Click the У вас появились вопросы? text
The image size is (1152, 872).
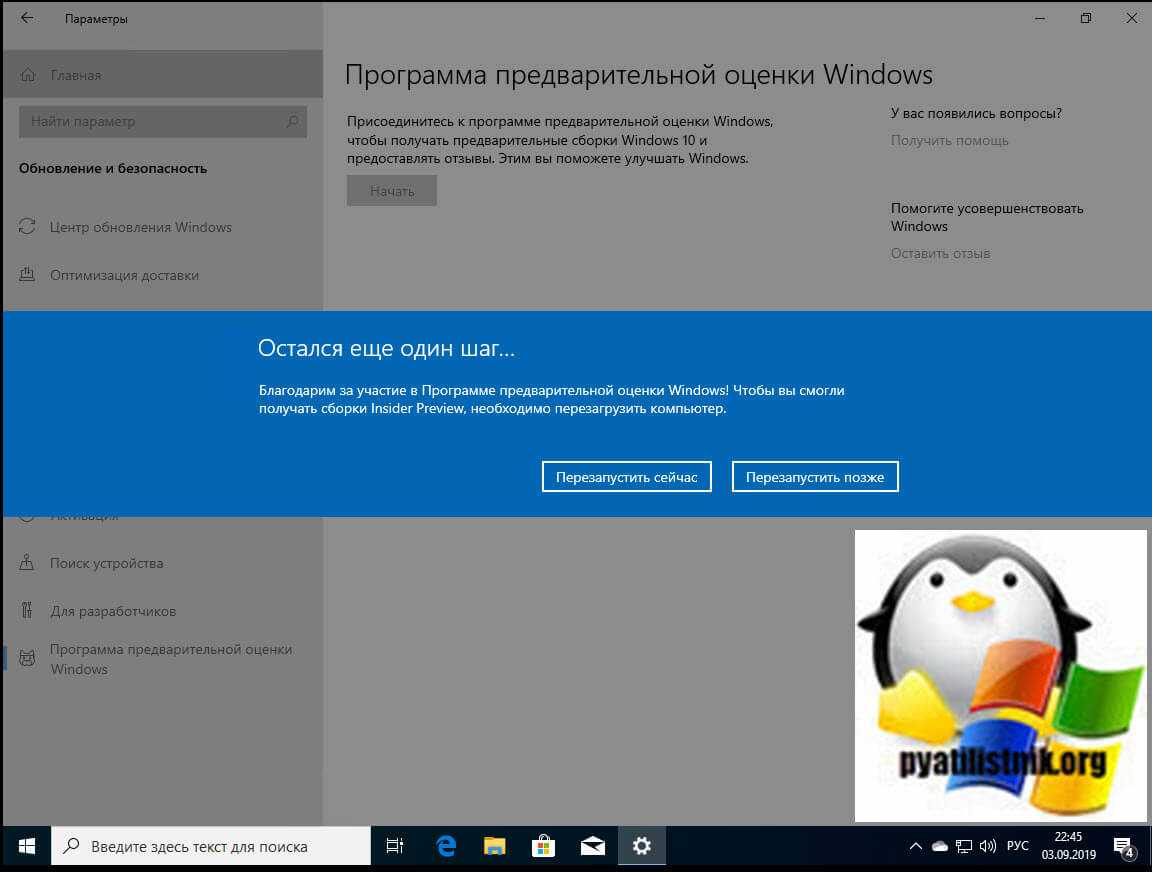(976, 113)
